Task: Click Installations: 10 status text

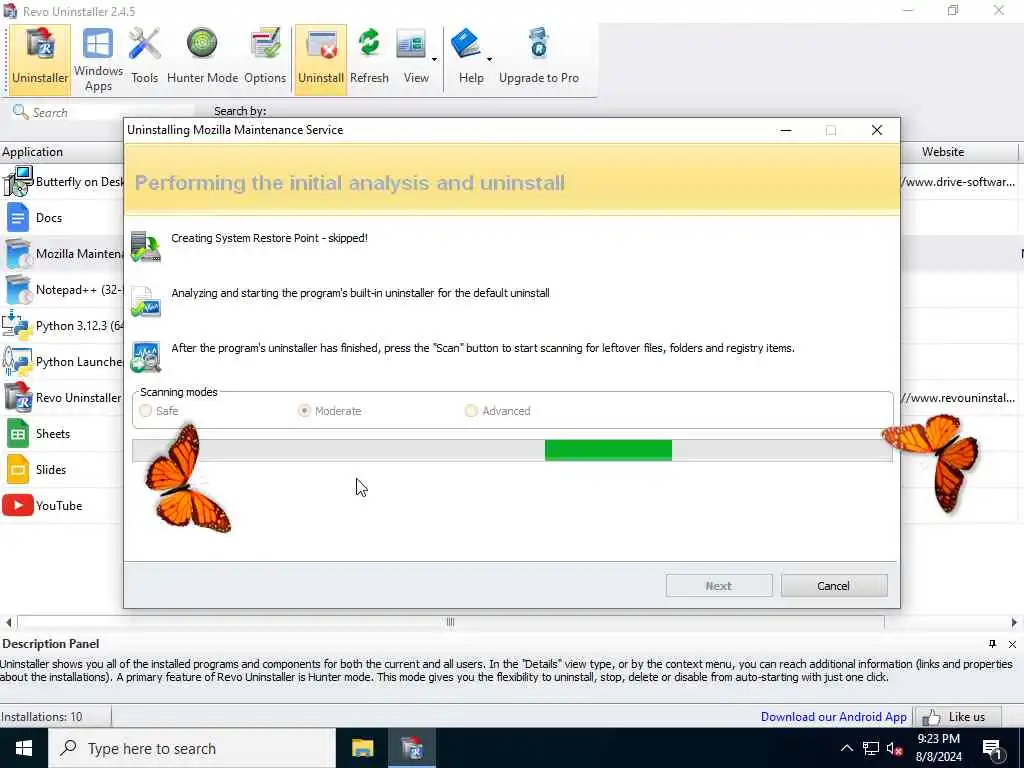Action: (x=41, y=717)
